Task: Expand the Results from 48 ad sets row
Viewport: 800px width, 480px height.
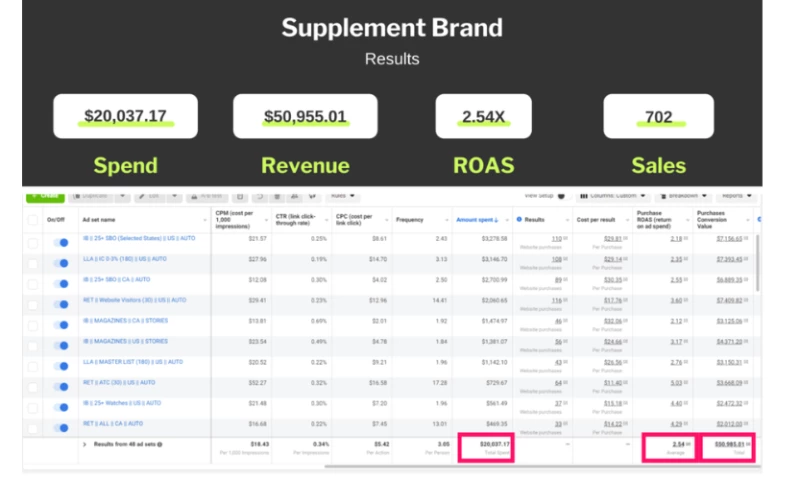Action: [84, 443]
